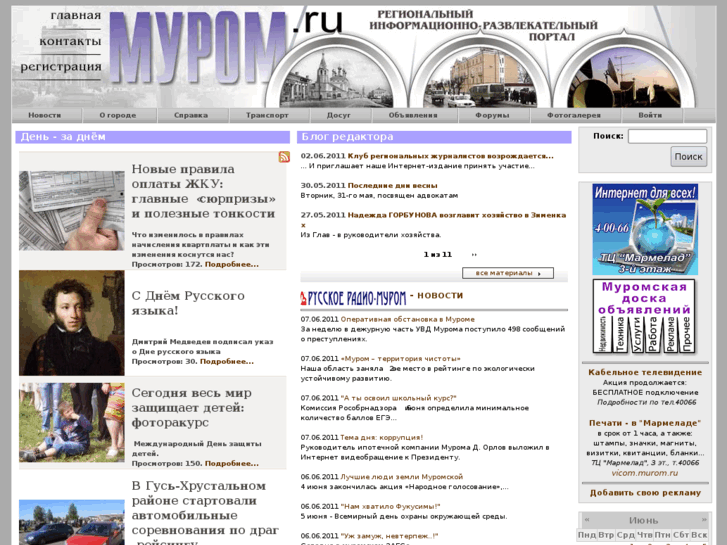Open the RSS feed icon
Viewport: 727px width, 545px height.
(x=284, y=157)
